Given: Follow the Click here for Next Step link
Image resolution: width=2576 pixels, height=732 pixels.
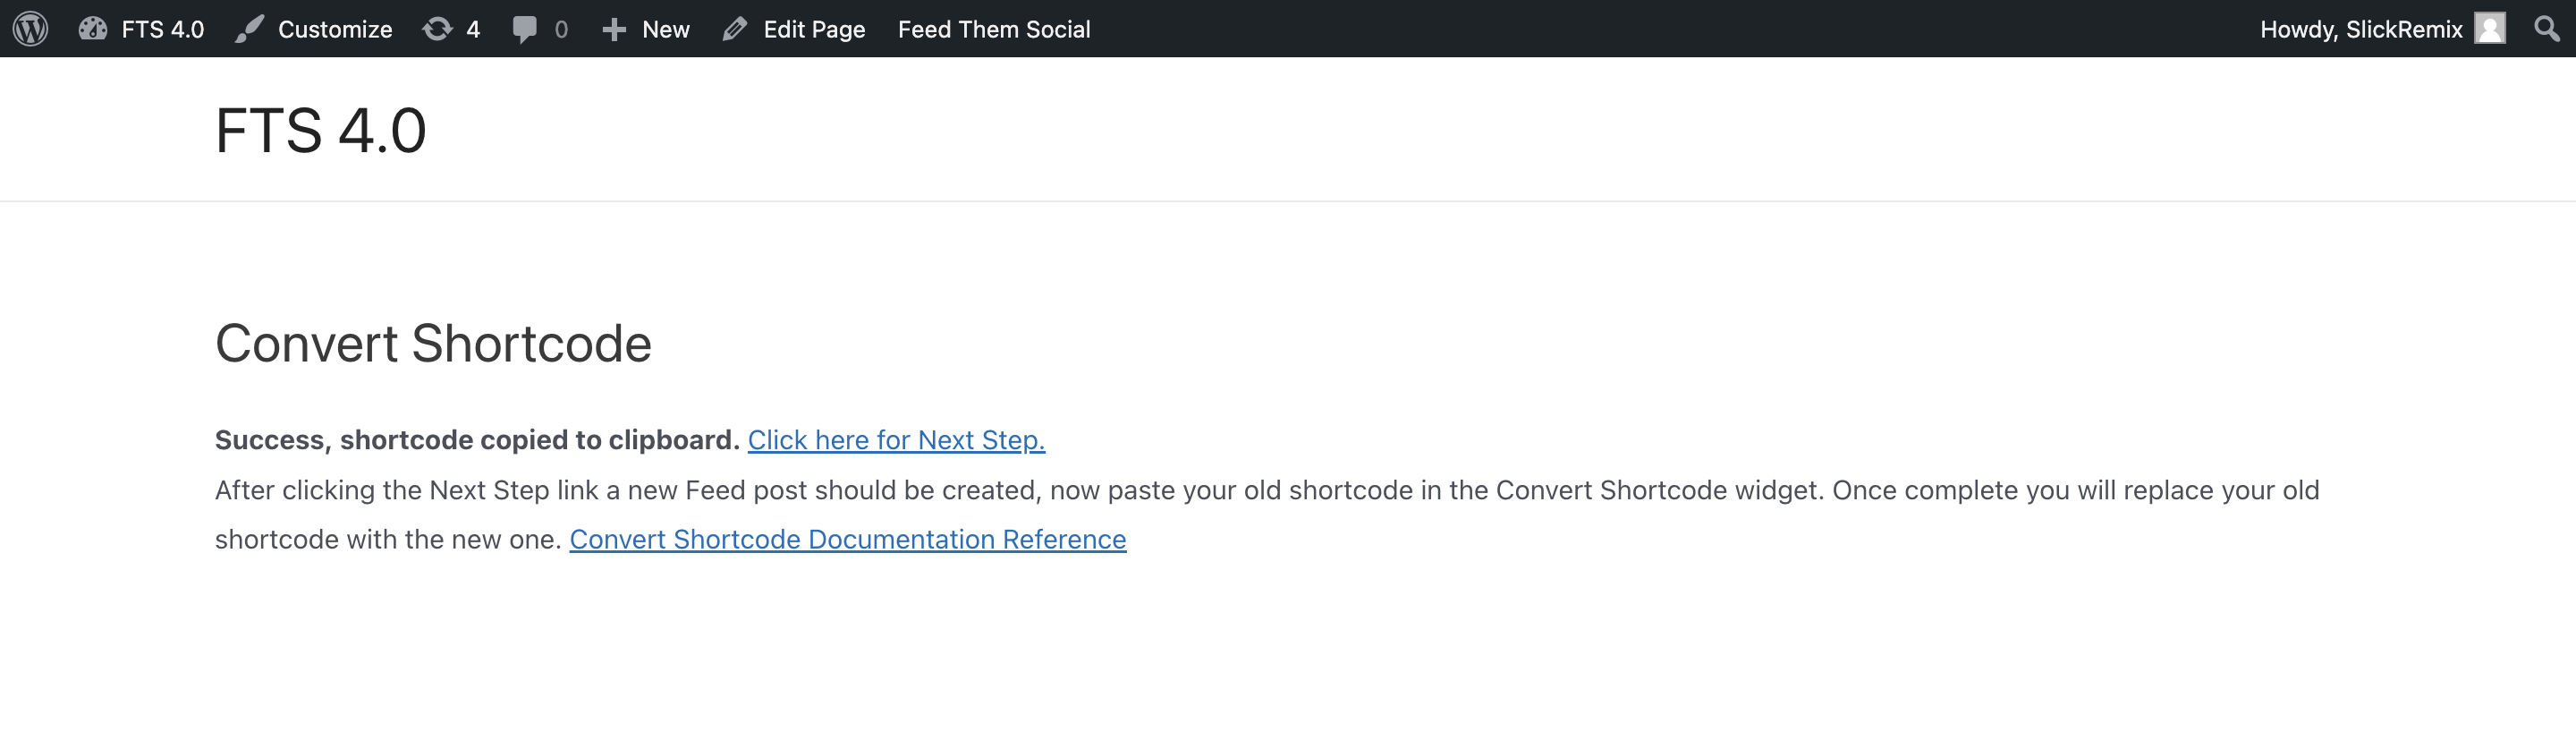Looking at the screenshot, I should (x=896, y=440).
